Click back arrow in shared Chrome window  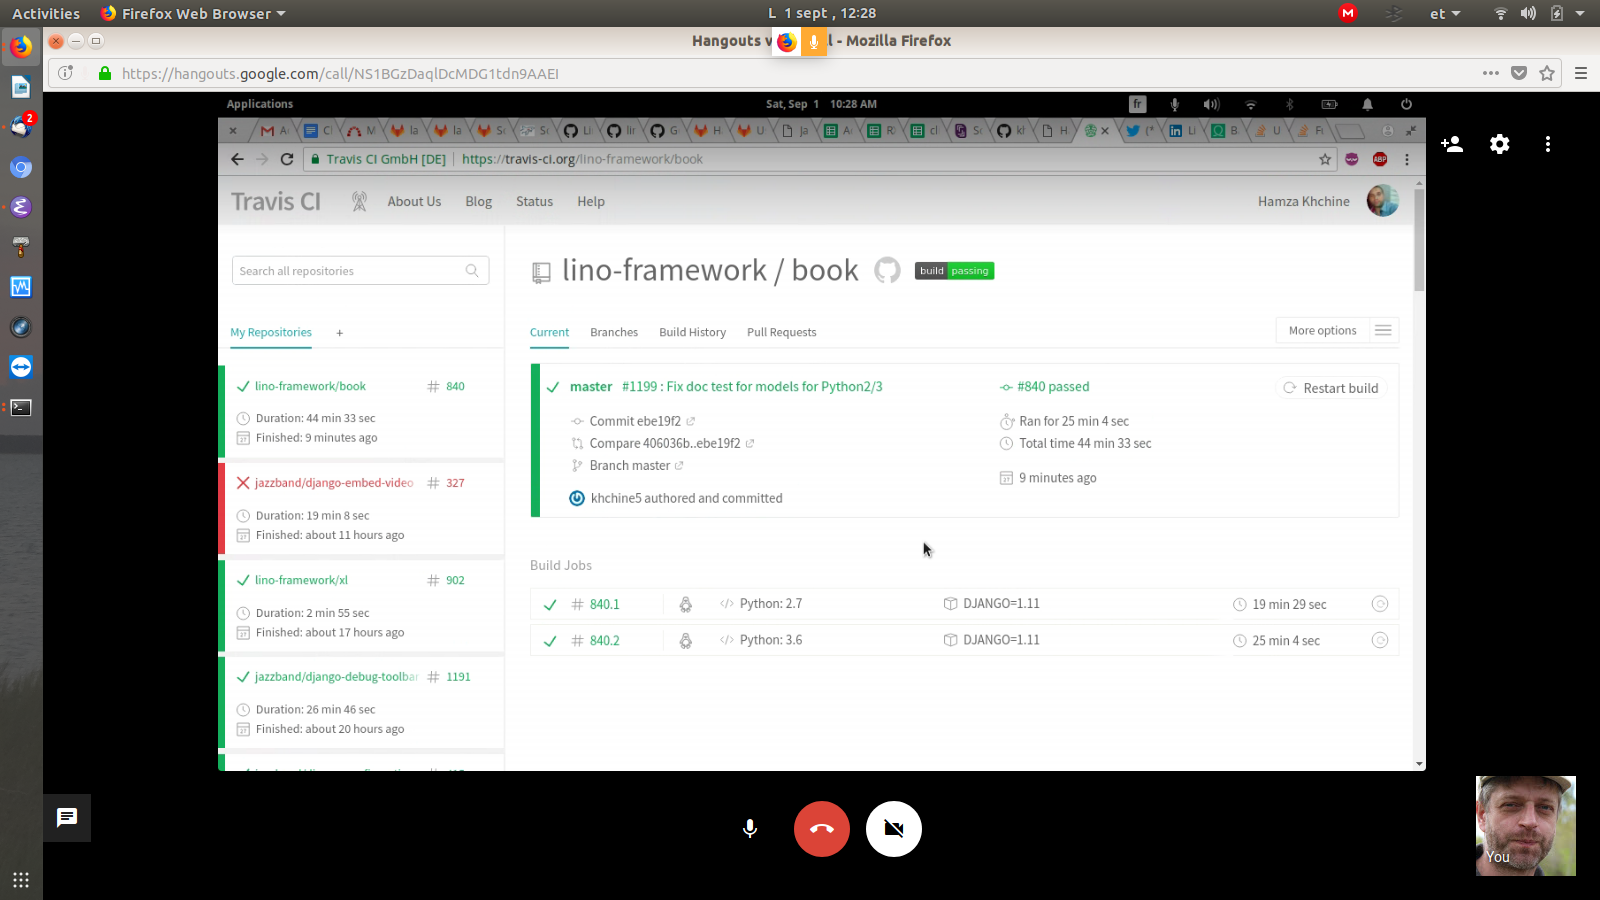tap(237, 159)
